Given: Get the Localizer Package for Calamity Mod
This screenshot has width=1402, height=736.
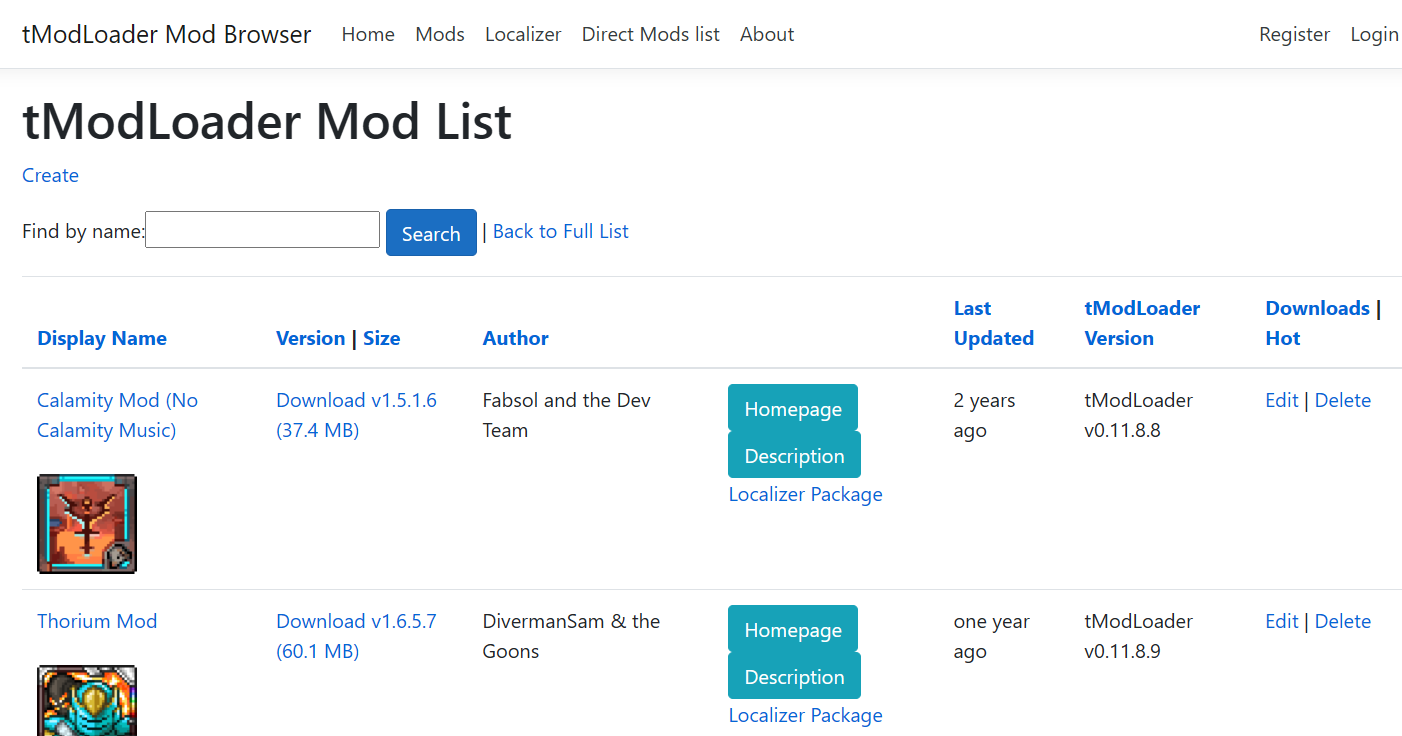Looking at the screenshot, I should click(805, 494).
